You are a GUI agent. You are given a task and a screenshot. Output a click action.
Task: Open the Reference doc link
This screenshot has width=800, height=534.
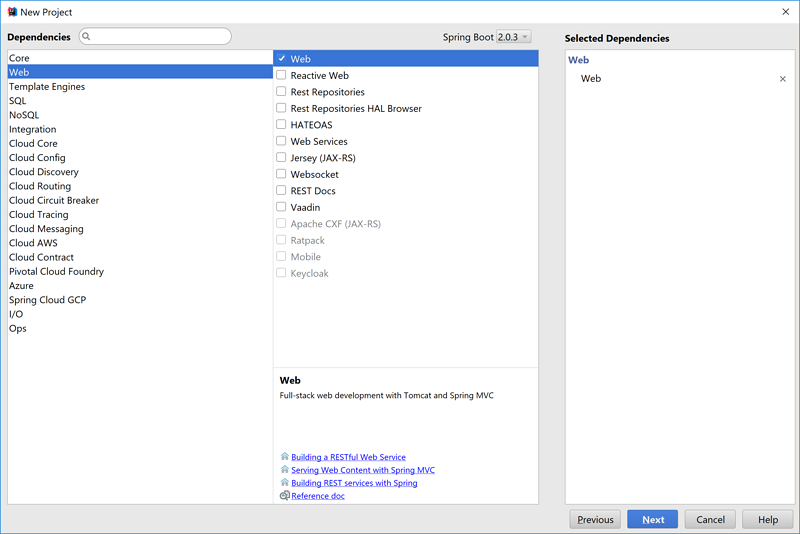coord(318,496)
